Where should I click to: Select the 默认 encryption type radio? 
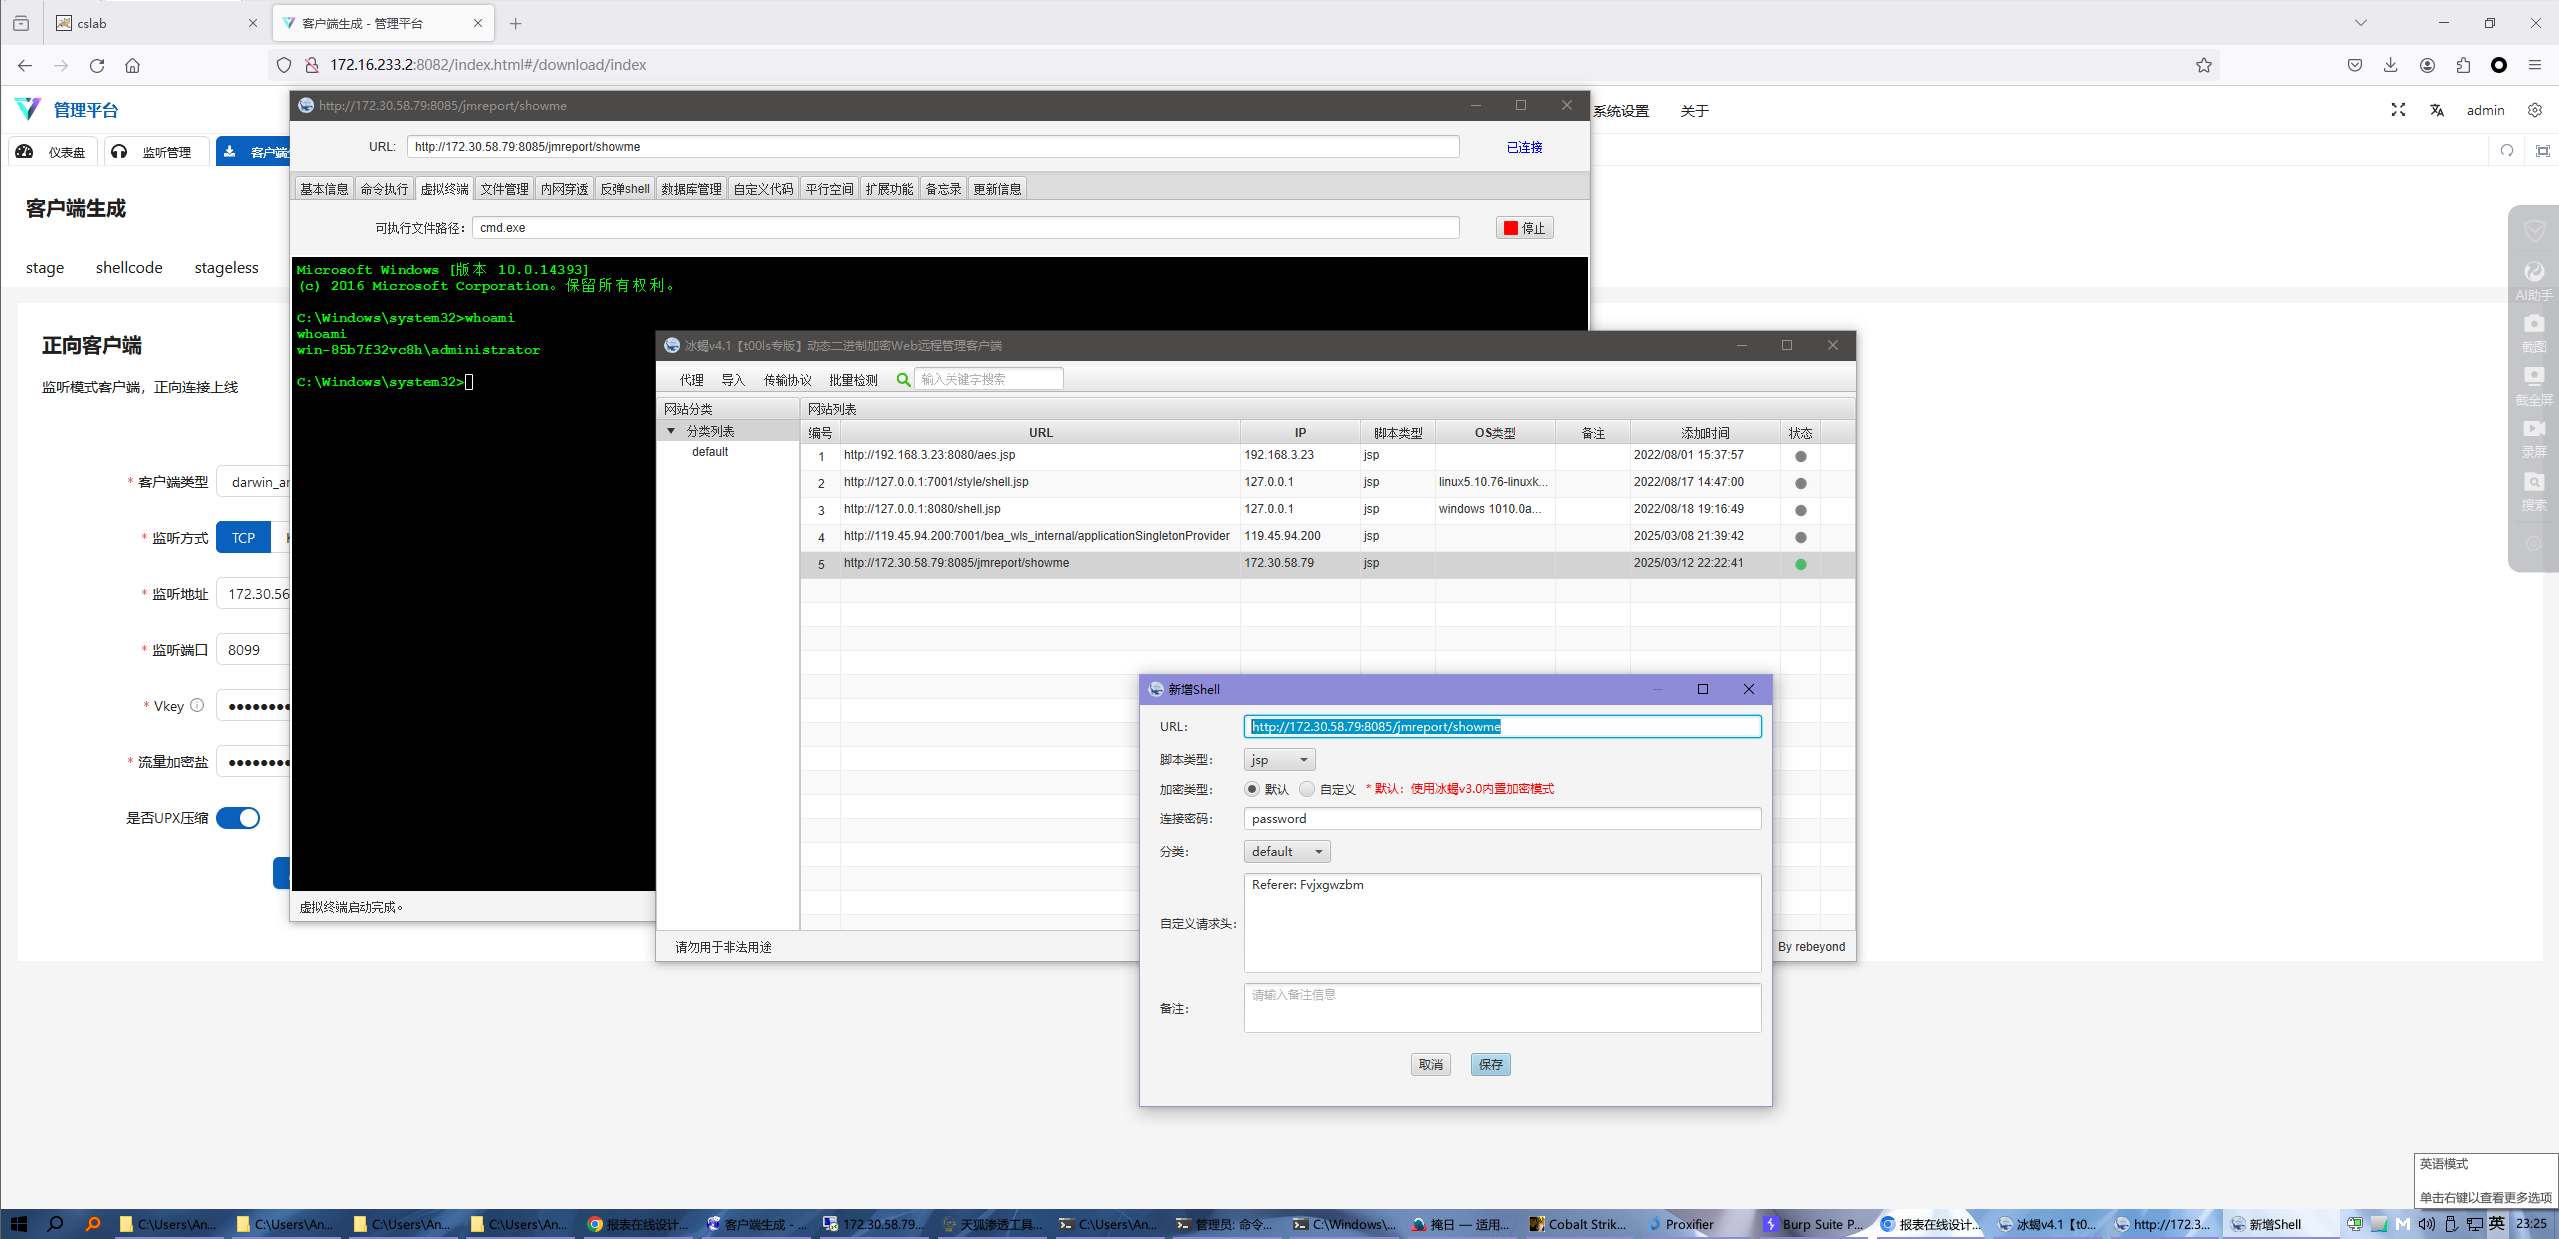(1251, 789)
